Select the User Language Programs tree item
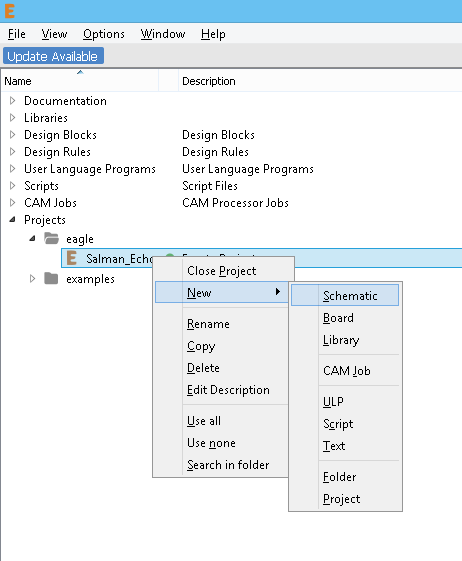This screenshot has width=462, height=561. click(x=90, y=169)
